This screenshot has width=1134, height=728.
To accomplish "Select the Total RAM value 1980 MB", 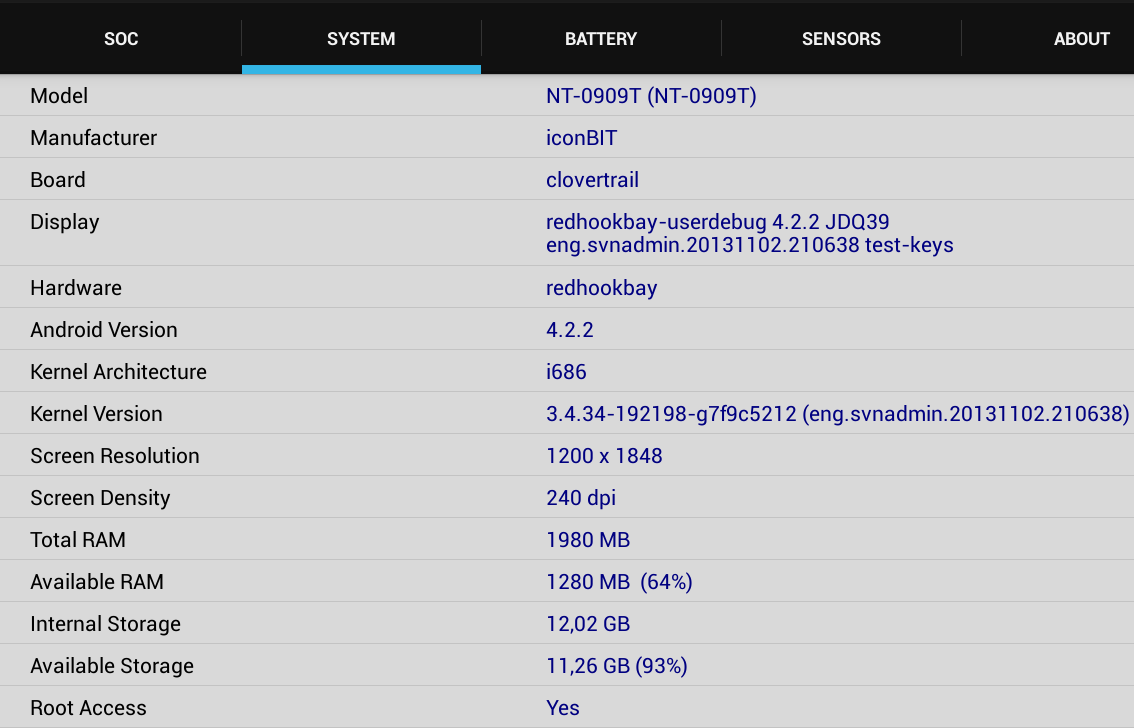I will tap(588, 540).
